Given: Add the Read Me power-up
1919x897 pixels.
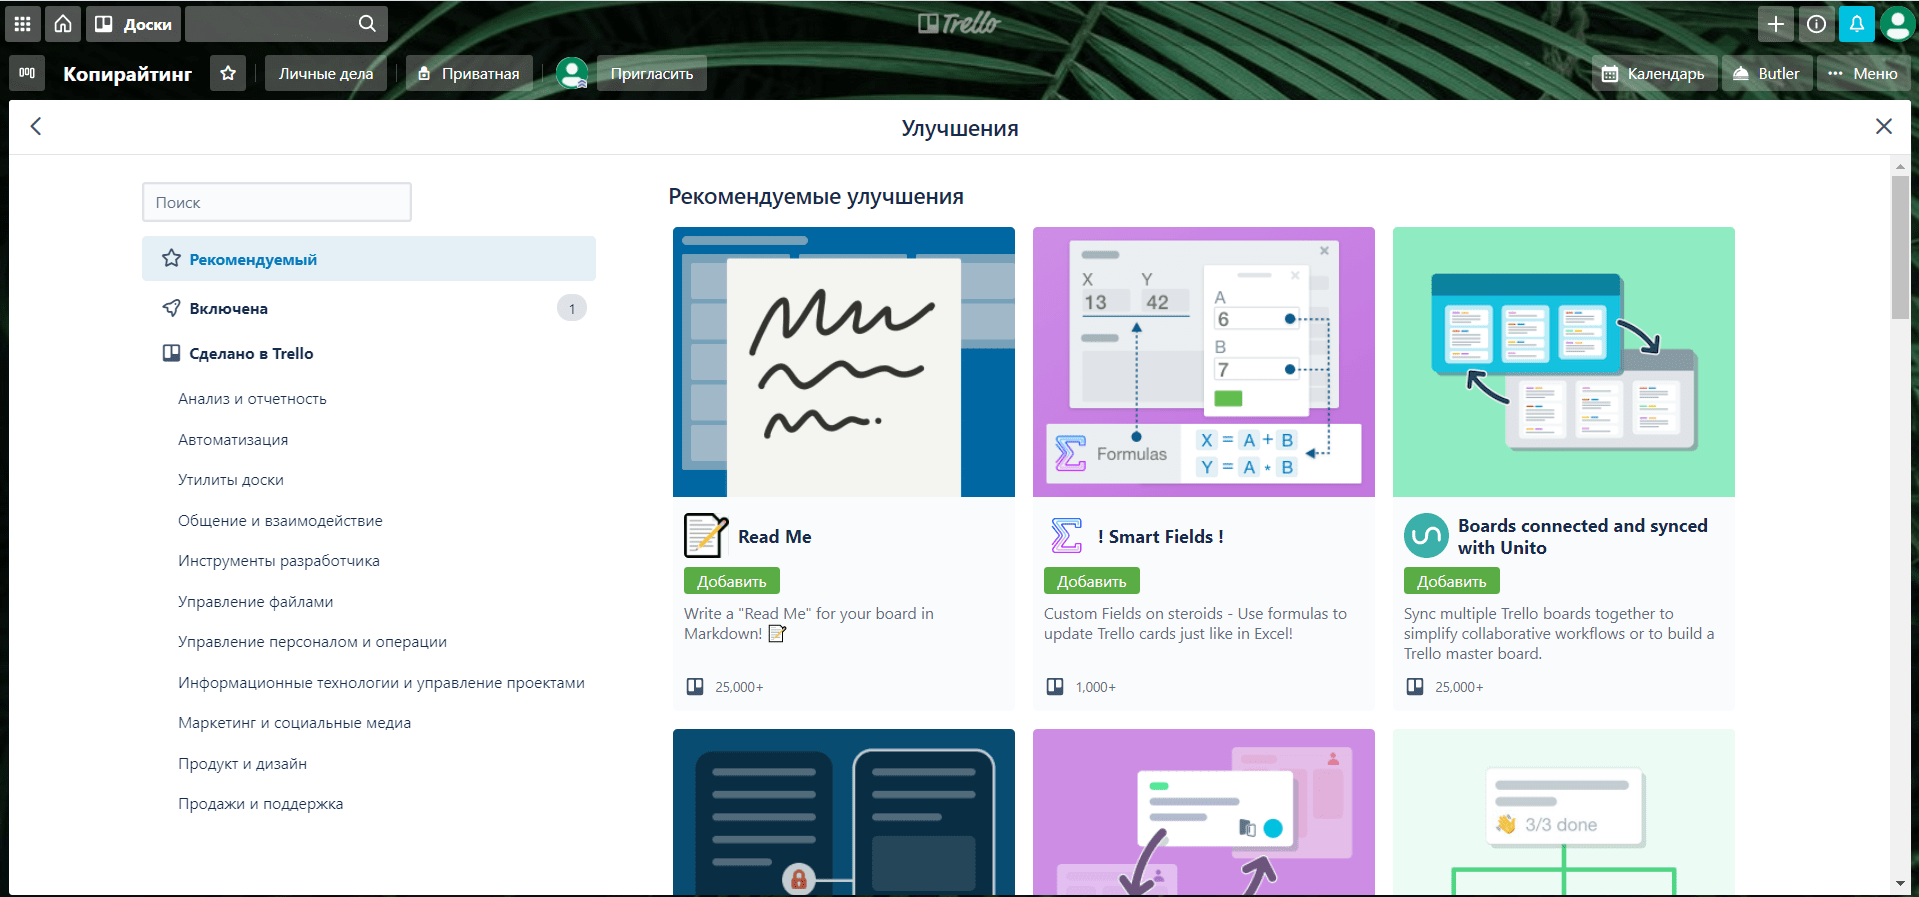Looking at the screenshot, I should tap(732, 581).
